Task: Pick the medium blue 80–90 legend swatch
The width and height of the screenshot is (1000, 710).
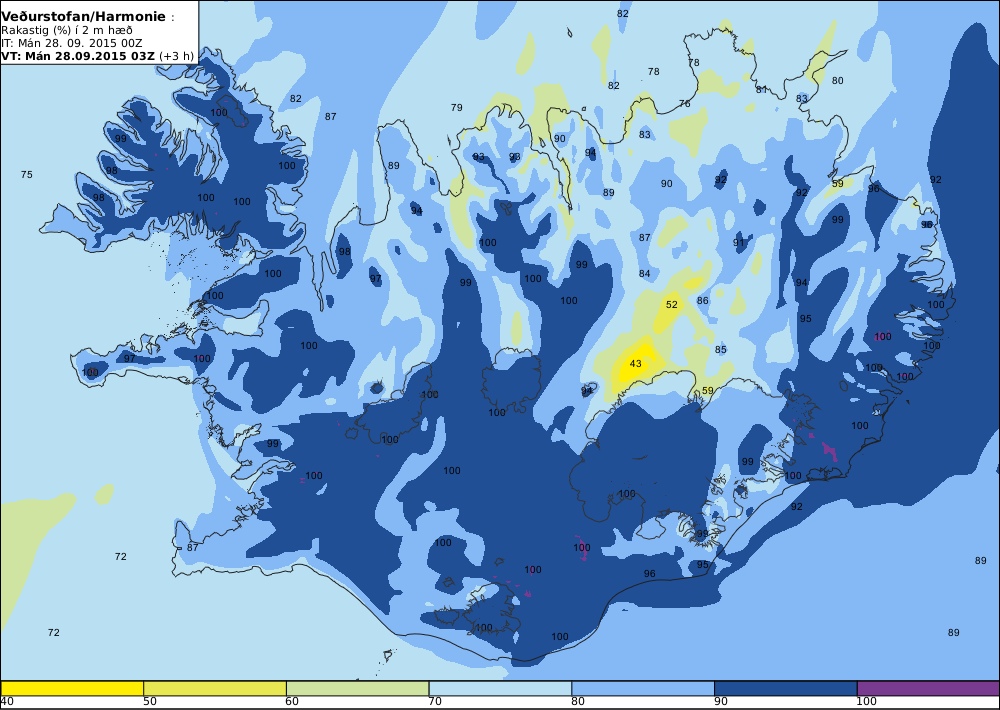Action: [x=643, y=688]
